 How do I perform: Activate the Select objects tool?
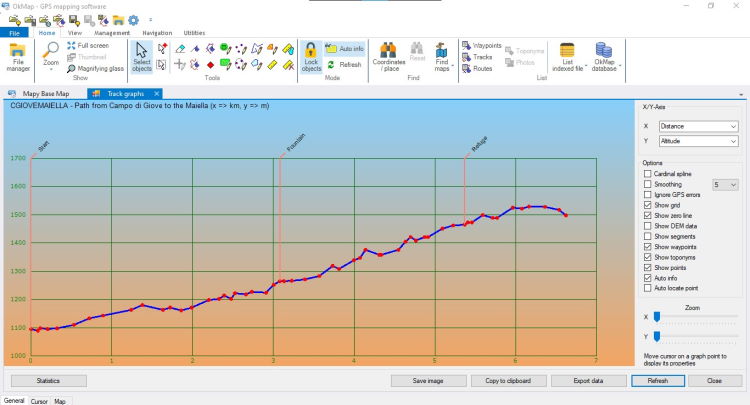pos(142,58)
